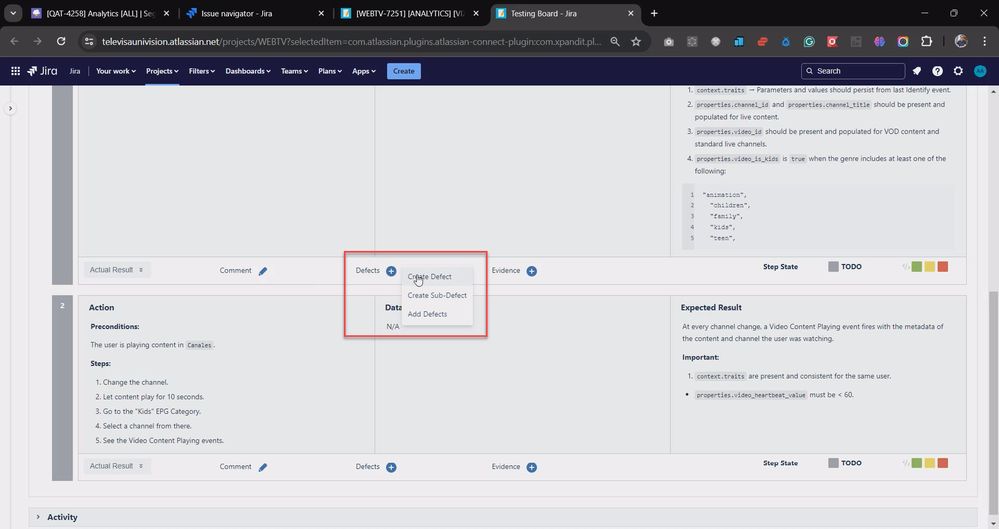Close the Testing Board - Jira tab
The width and height of the screenshot is (999, 529).
pos(631,13)
